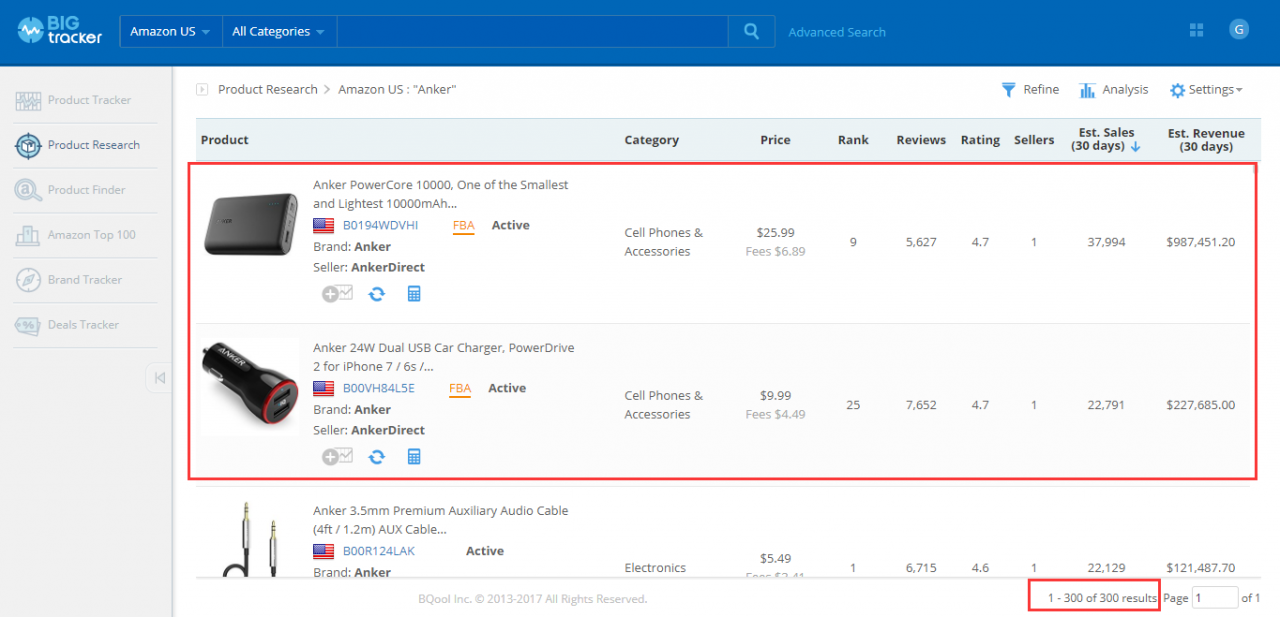This screenshot has width=1280, height=617.
Task: Sort by the Rating column header
Action: pos(980,140)
